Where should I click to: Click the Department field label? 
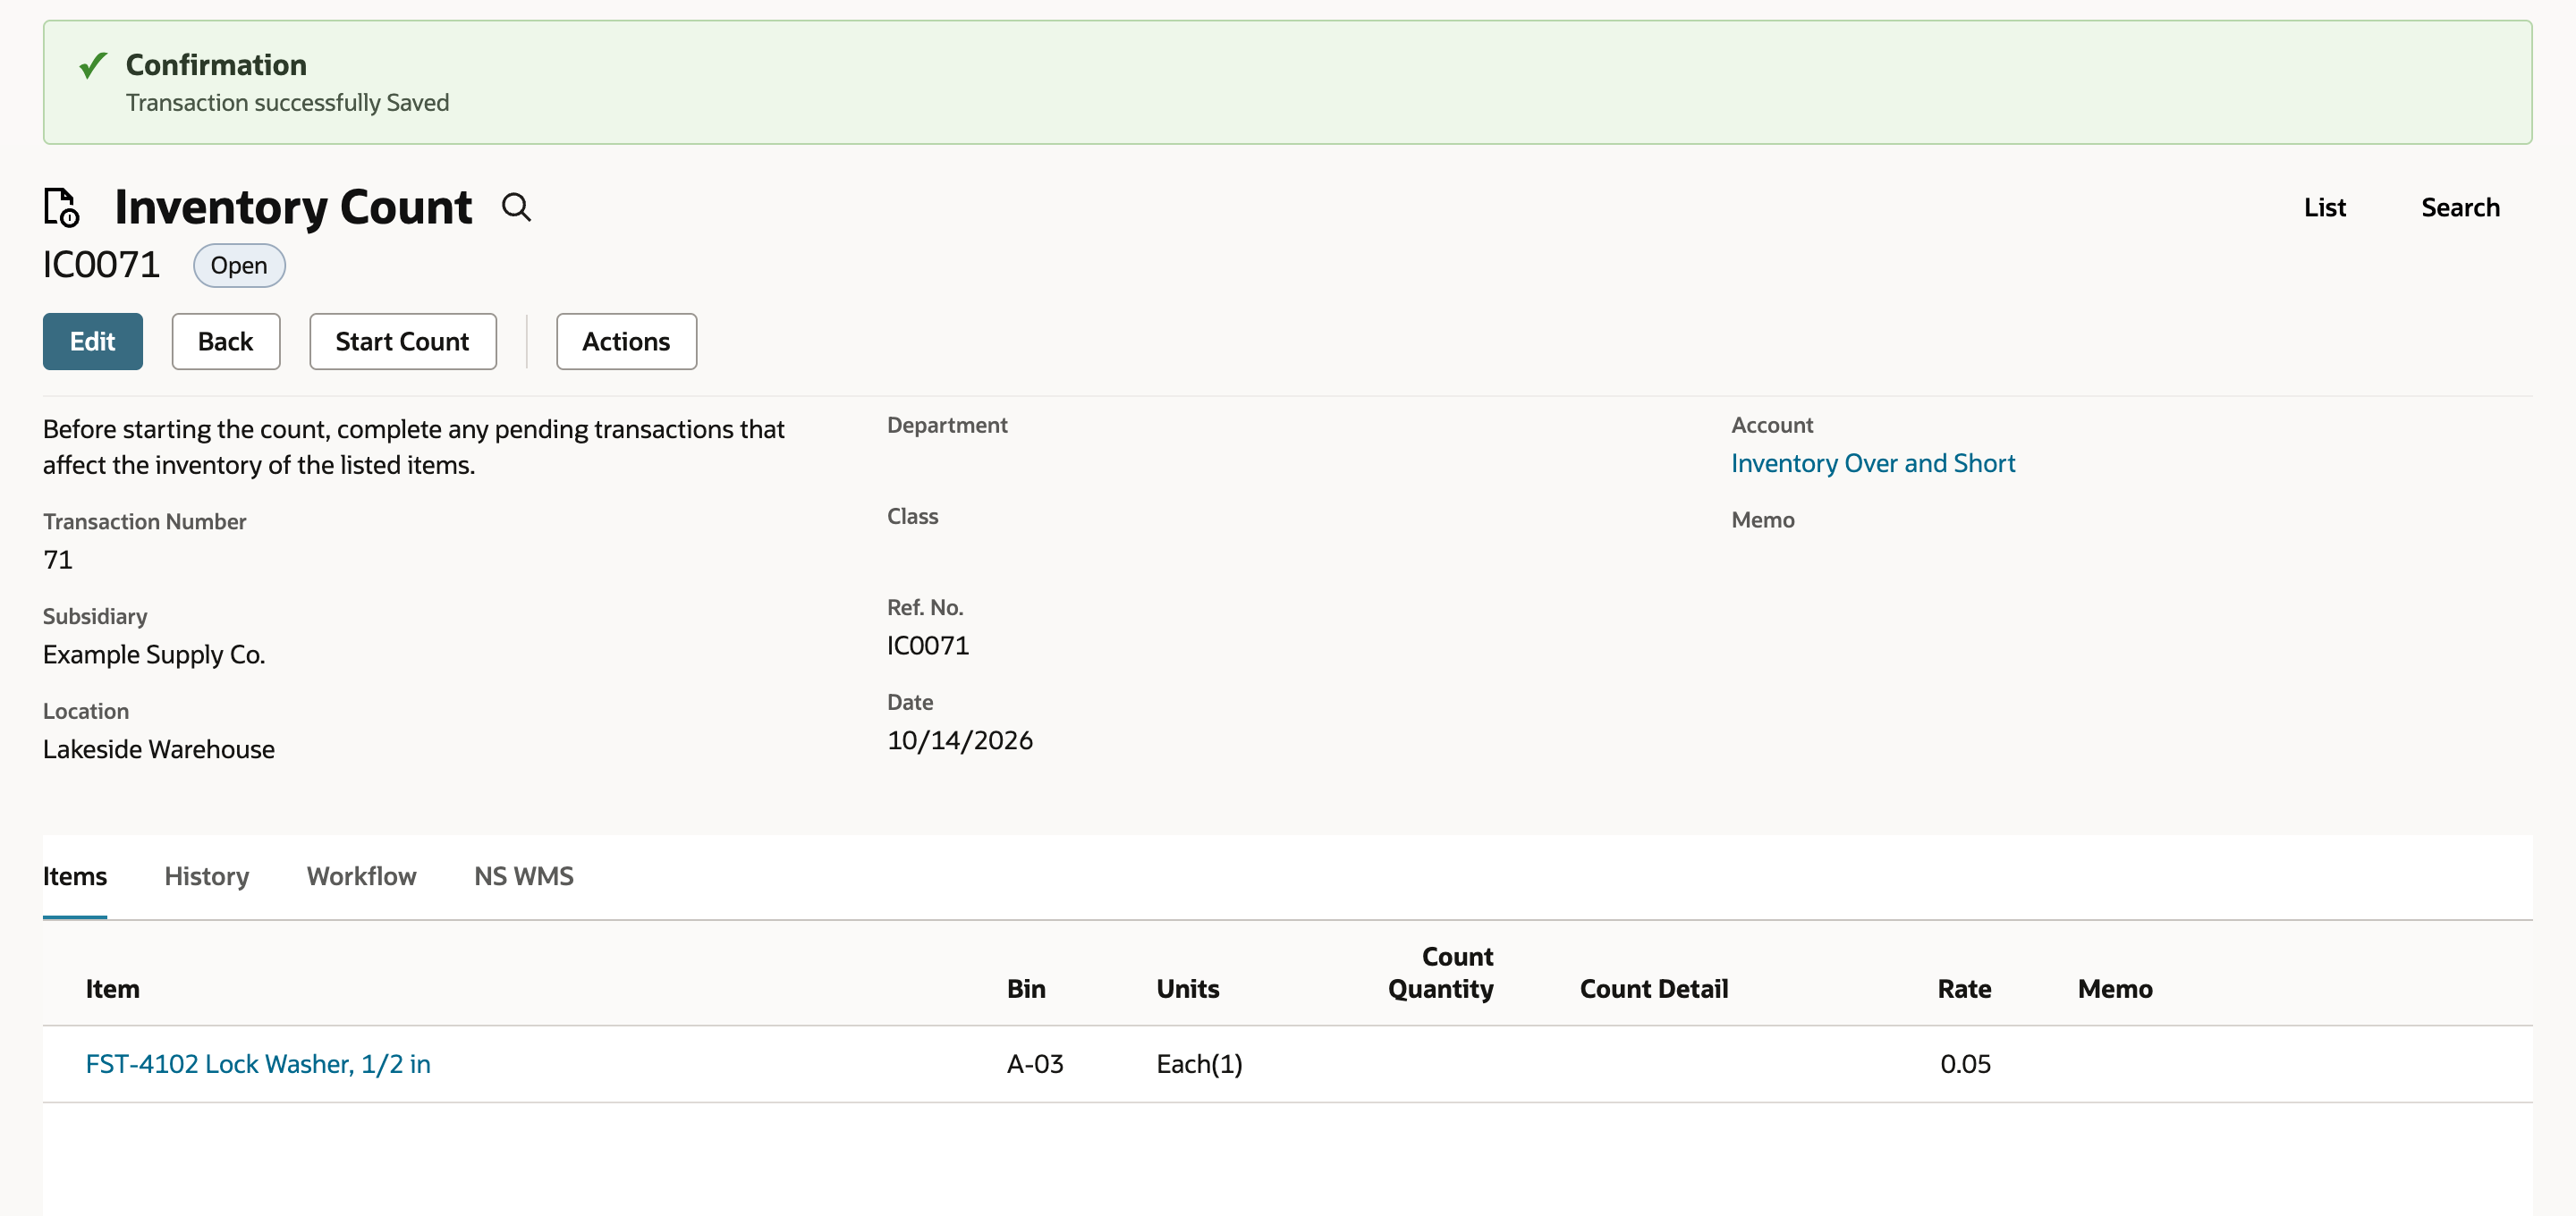(x=947, y=425)
